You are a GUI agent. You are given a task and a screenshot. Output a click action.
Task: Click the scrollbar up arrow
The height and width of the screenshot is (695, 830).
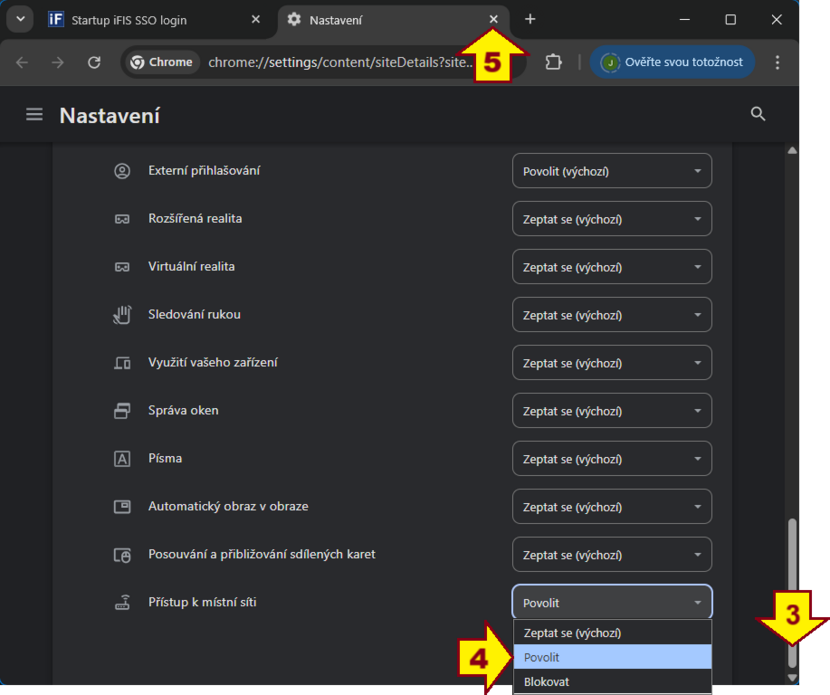[792, 151]
